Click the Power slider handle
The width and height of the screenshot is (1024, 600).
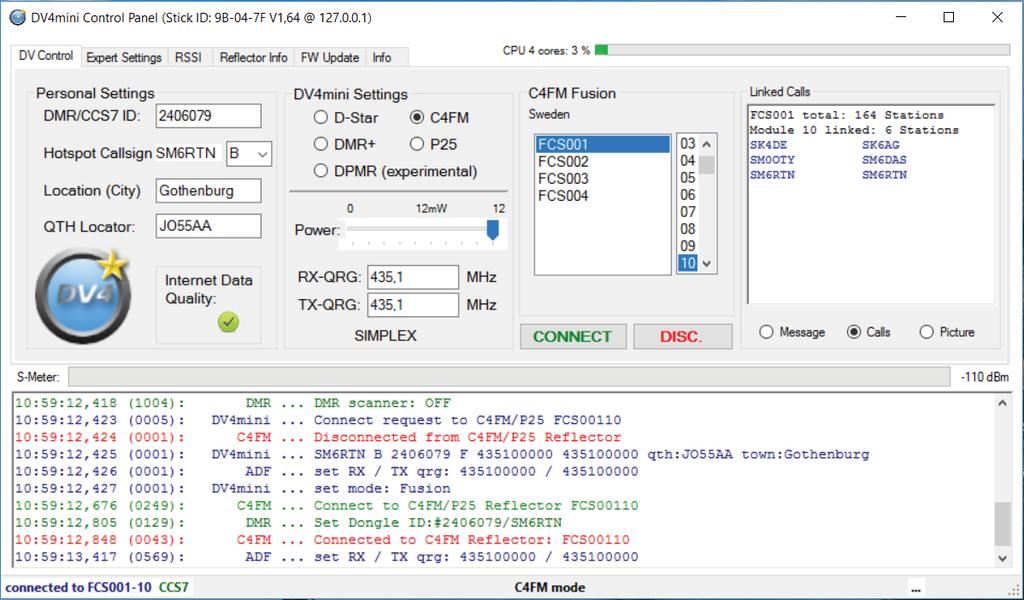[x=493, y=230]
